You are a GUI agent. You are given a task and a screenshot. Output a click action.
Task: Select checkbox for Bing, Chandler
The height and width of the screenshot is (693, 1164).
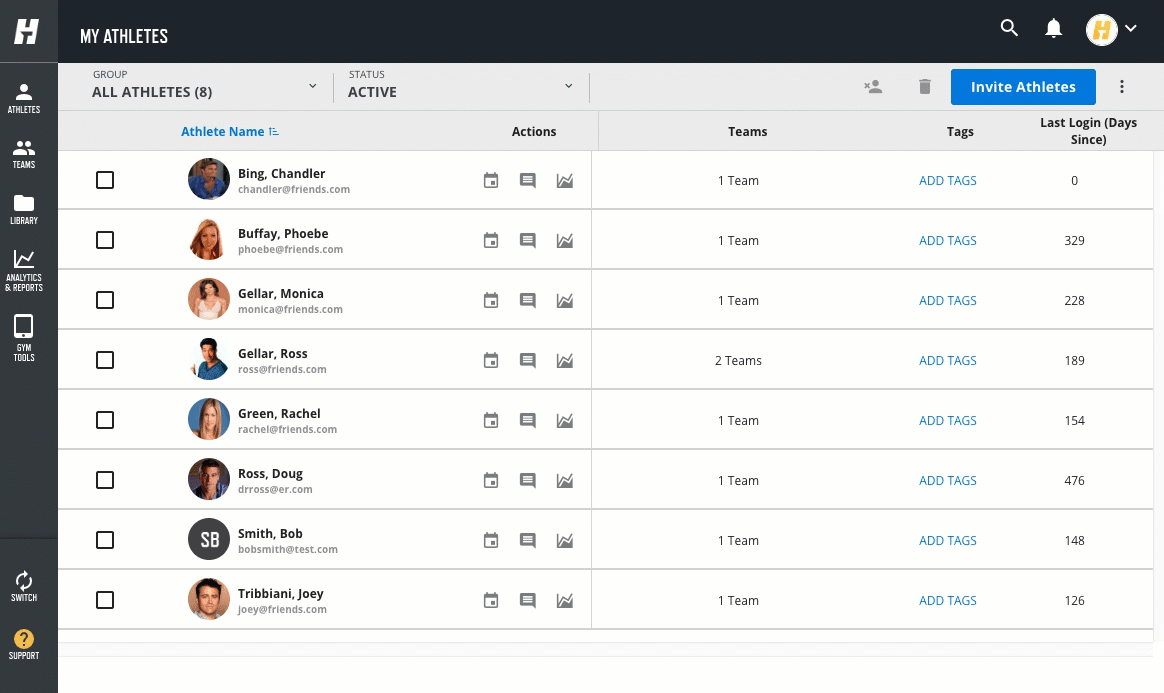point(105,180)
